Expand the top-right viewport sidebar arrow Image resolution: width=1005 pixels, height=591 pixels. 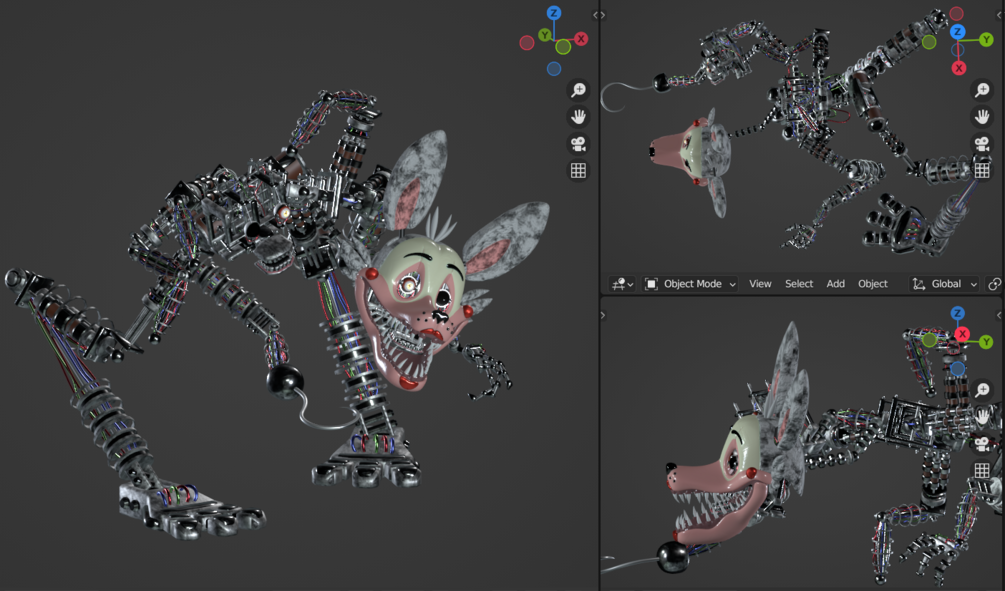tap(1000, 15)
